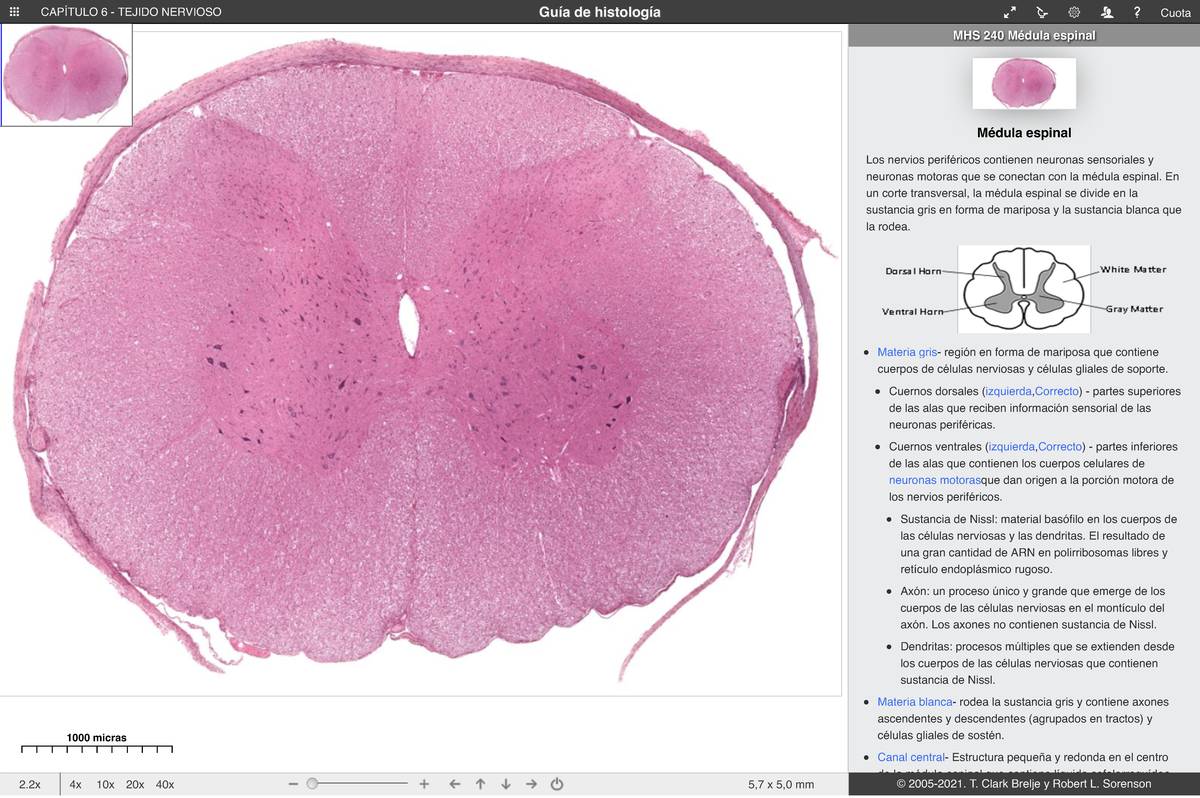1200x798 pixels.
Task: Open the user accounts icon
Action: click(x=1106, y=12)
